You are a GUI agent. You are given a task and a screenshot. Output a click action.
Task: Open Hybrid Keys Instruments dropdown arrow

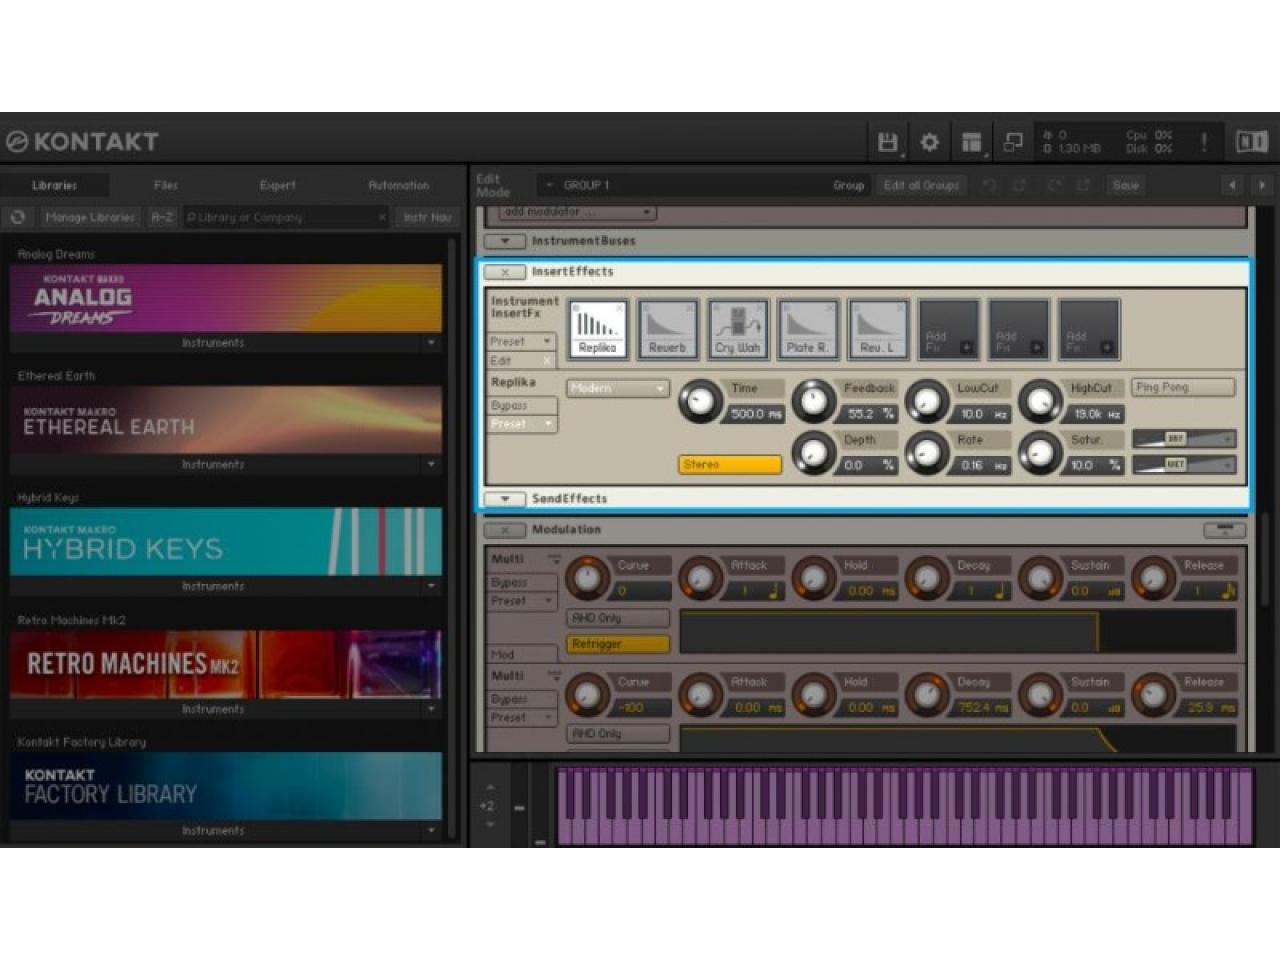[x=431, y=586]
